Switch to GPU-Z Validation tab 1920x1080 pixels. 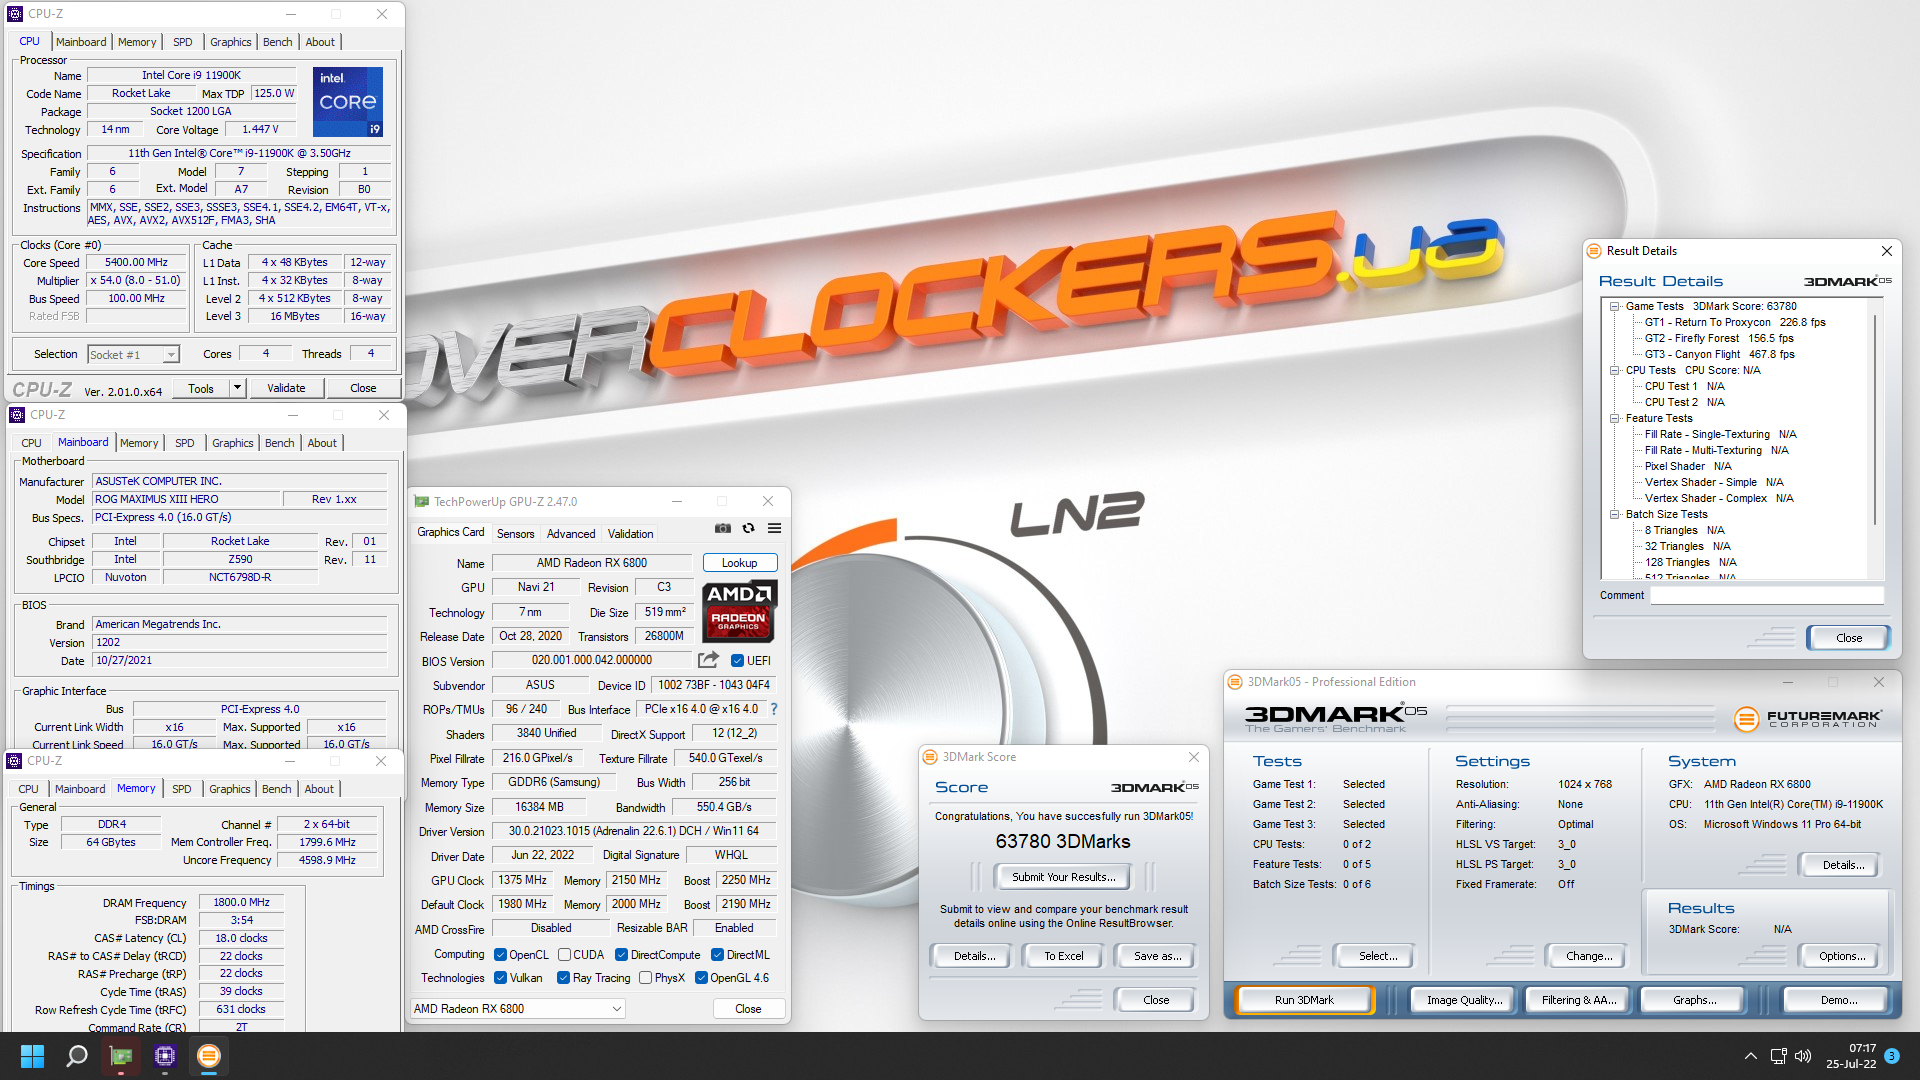tap(630, 534)
